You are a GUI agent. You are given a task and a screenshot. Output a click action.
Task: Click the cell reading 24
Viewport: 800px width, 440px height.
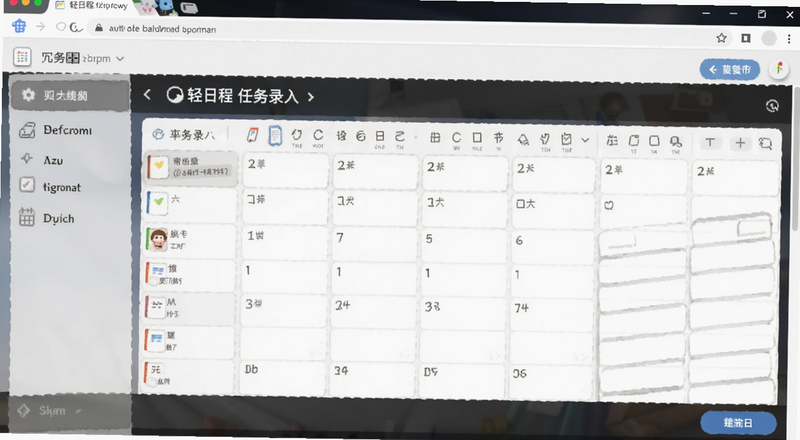pyautogui.click(x=372, y=310)
